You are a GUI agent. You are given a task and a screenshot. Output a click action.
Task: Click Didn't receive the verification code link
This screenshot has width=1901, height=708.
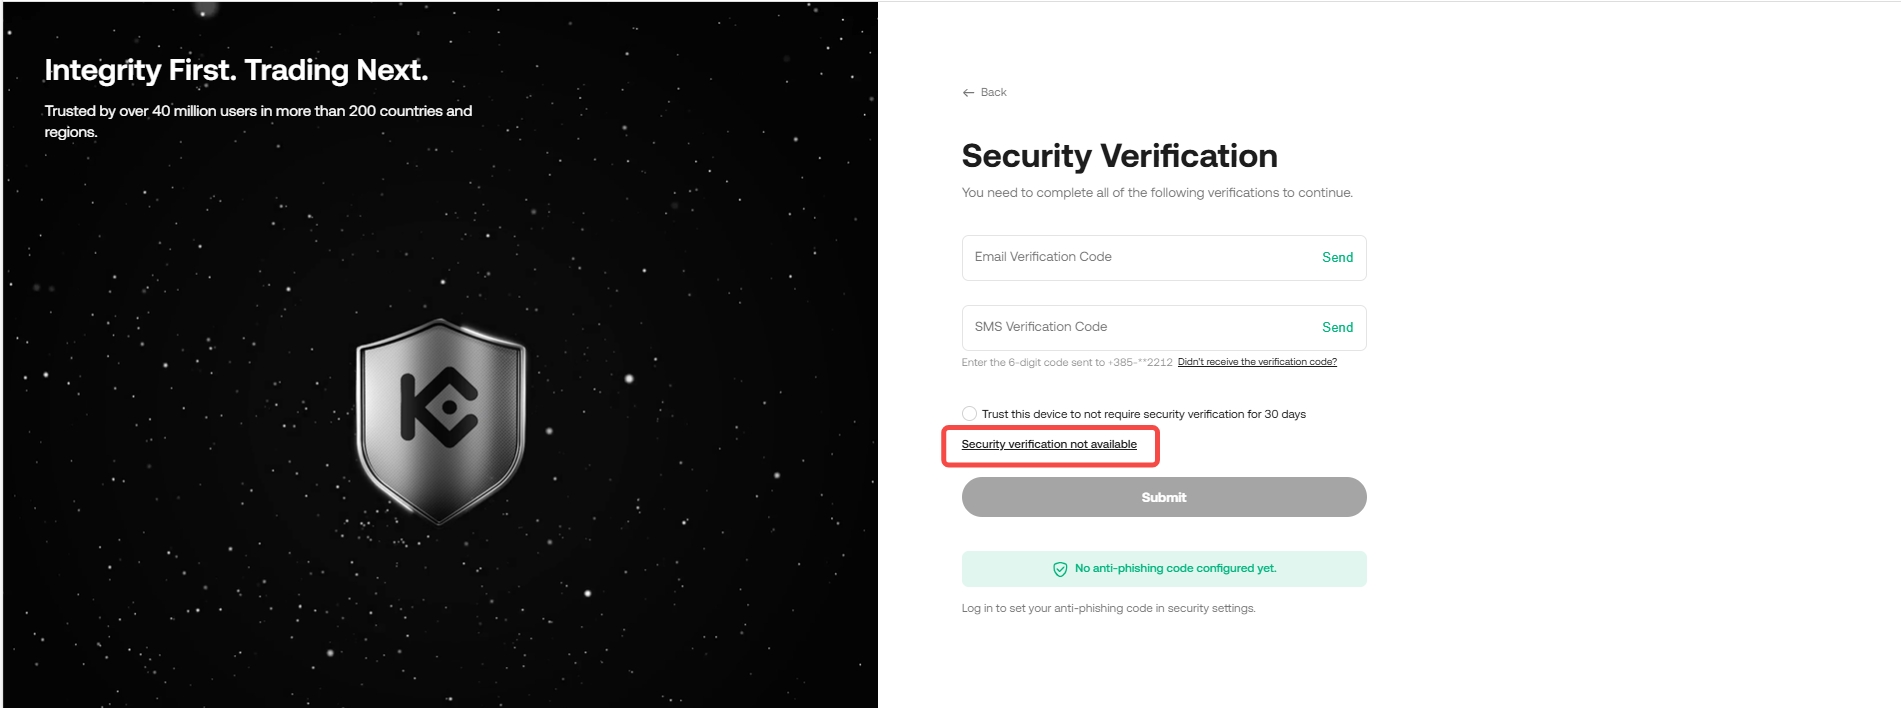point(1257,361)
